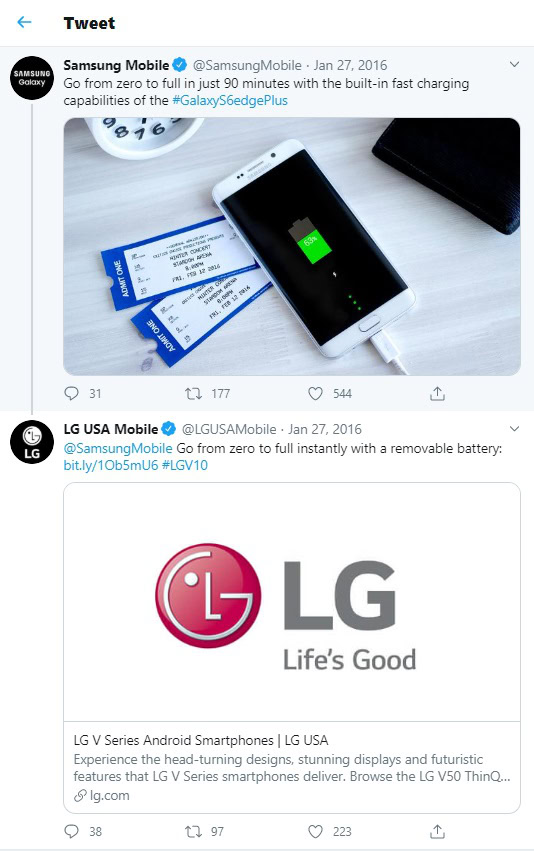This screenshot has width=534, height=851.
Task: Open LG profile avatar
Action: 32,442
